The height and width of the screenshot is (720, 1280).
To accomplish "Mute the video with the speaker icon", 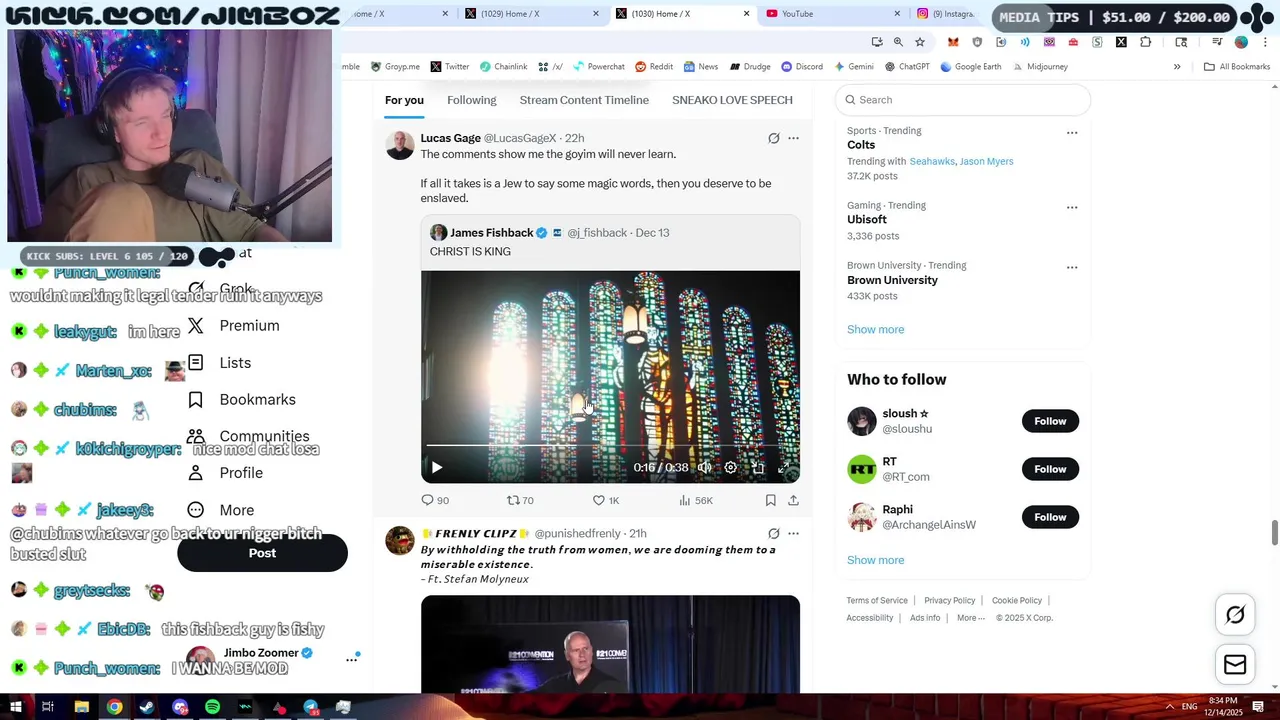I will pyautogui.click(x=705, y=467).
